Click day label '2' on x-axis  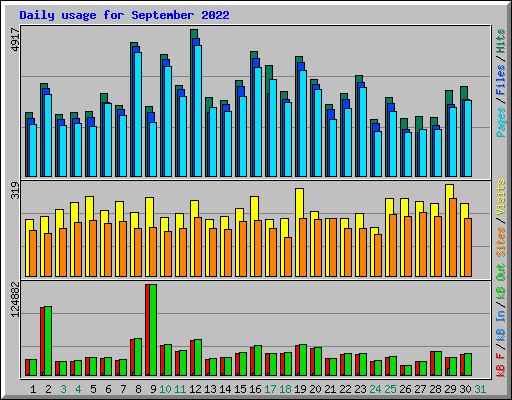[x=48, y=389]
